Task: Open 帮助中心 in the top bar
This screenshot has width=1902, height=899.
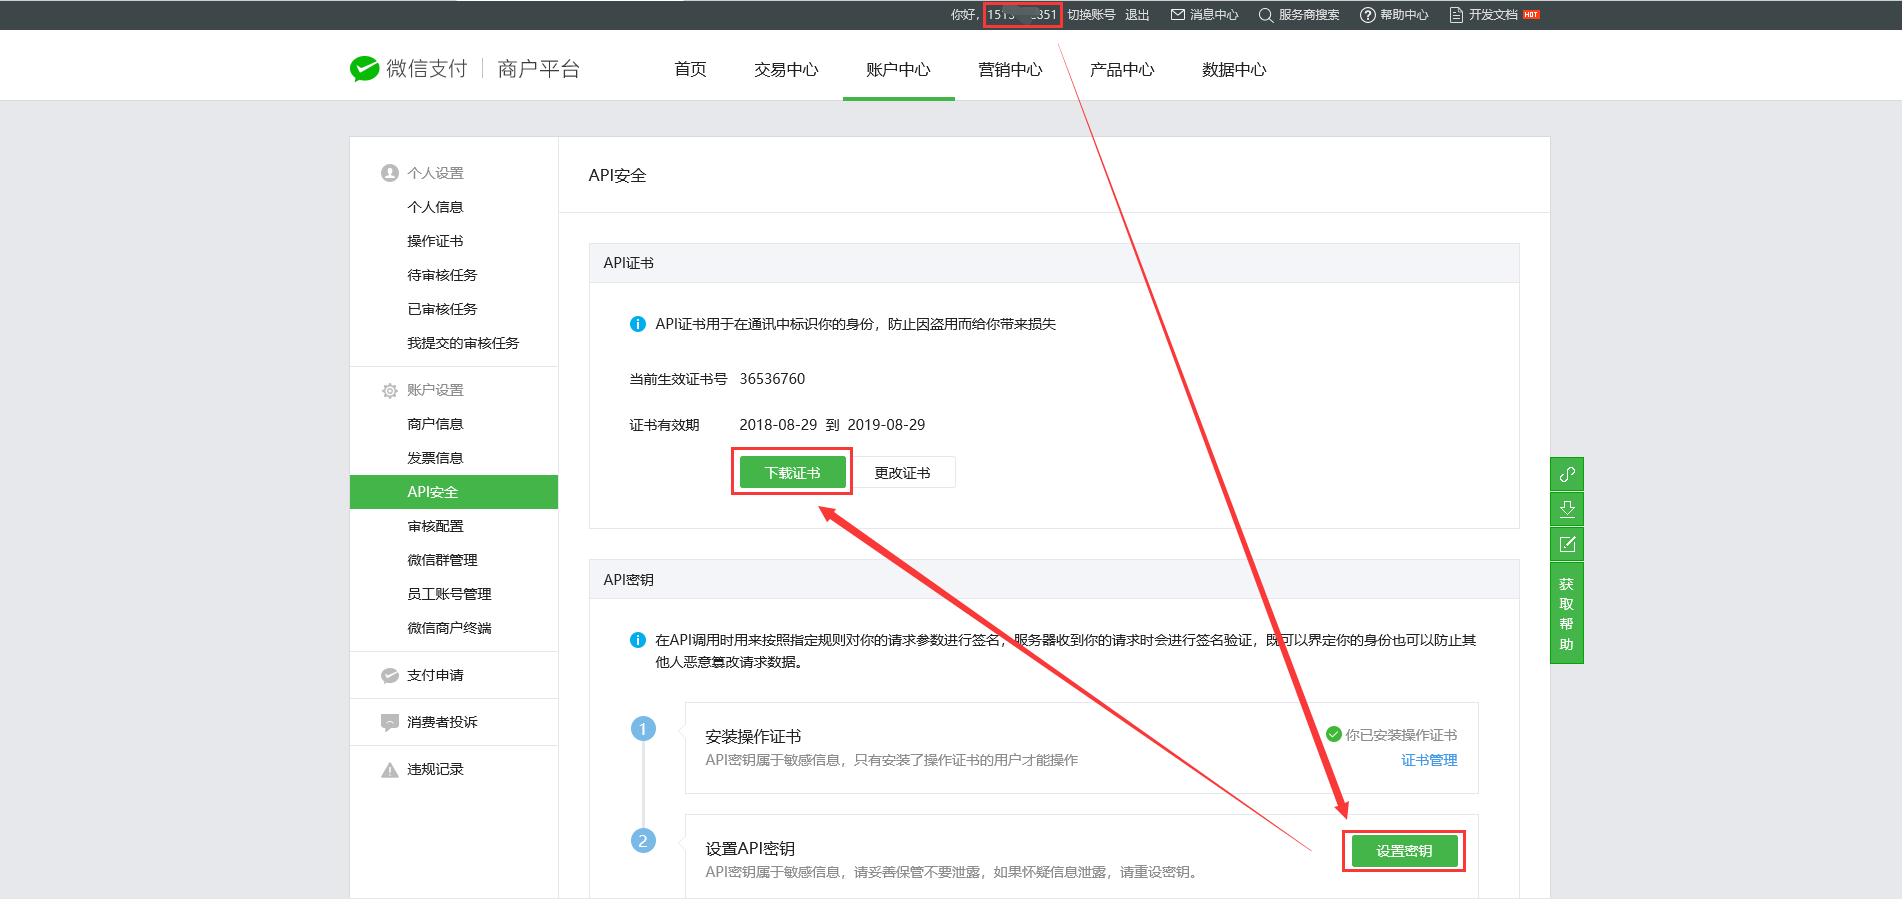Action: pos(1404,15)
